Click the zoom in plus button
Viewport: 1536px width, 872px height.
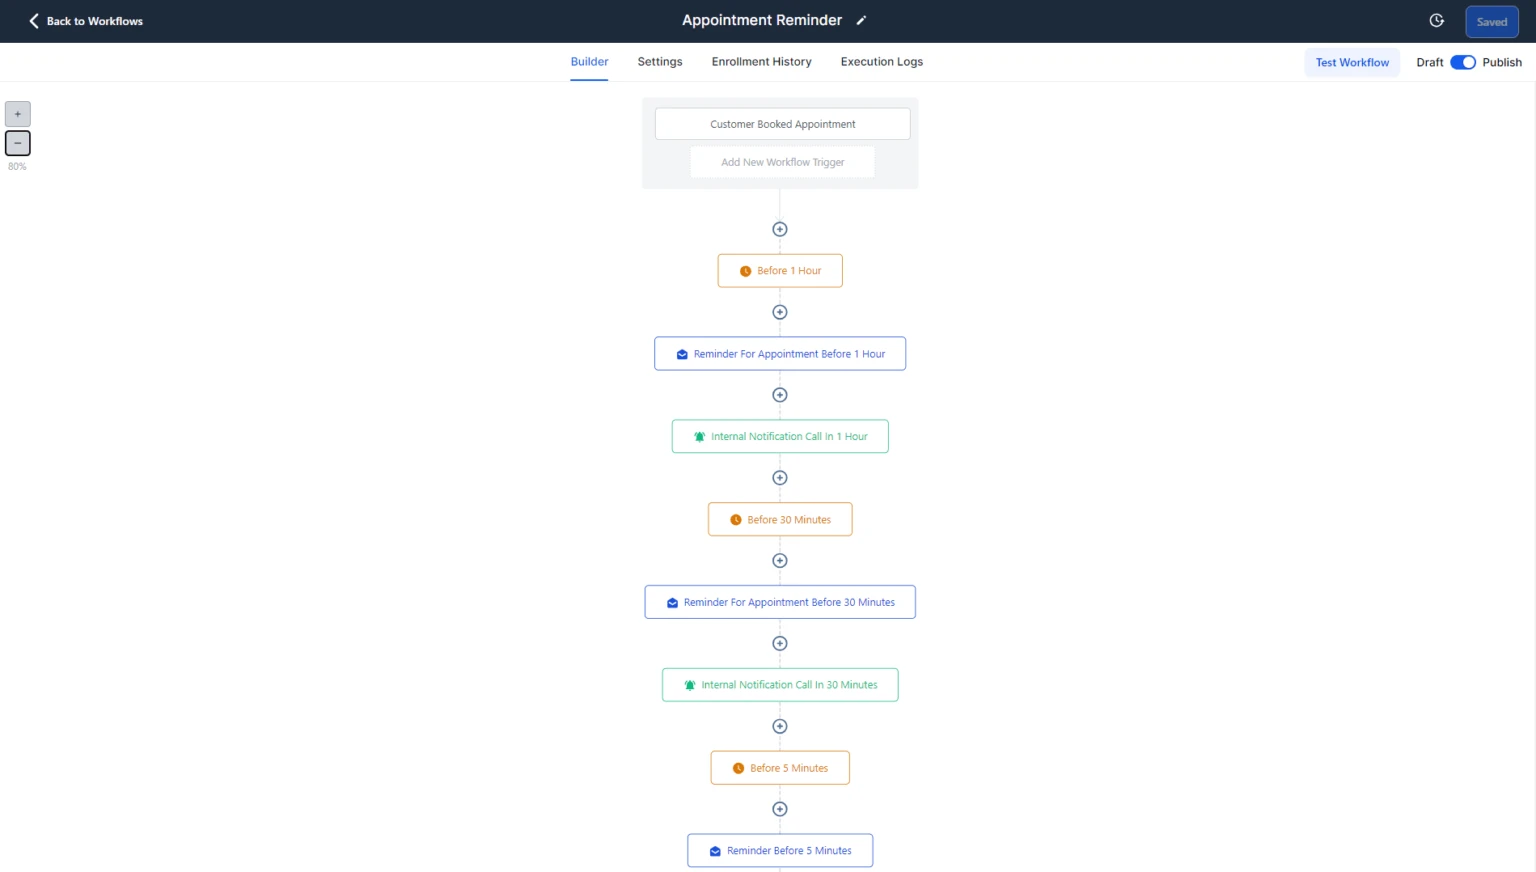pos(18,114)
